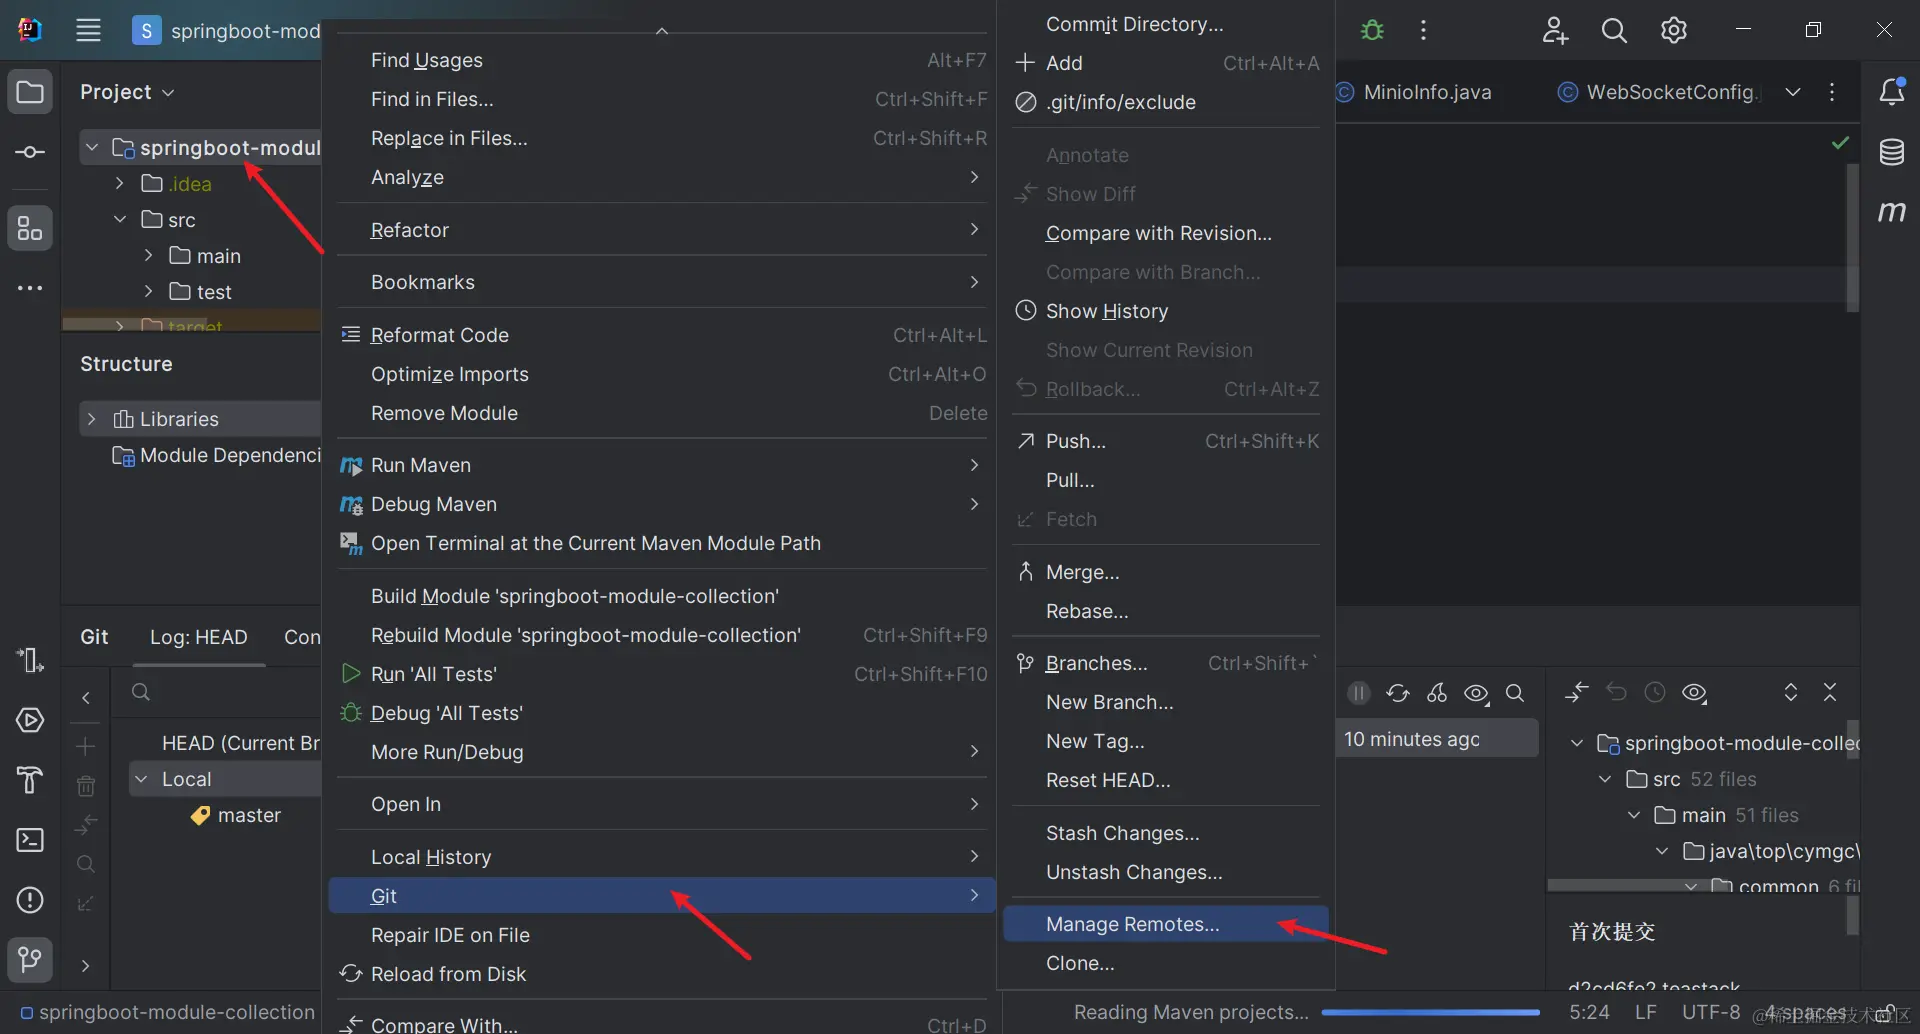Open More tool windows ellipsis
1920x1034 pixels.
coord(30,288)
